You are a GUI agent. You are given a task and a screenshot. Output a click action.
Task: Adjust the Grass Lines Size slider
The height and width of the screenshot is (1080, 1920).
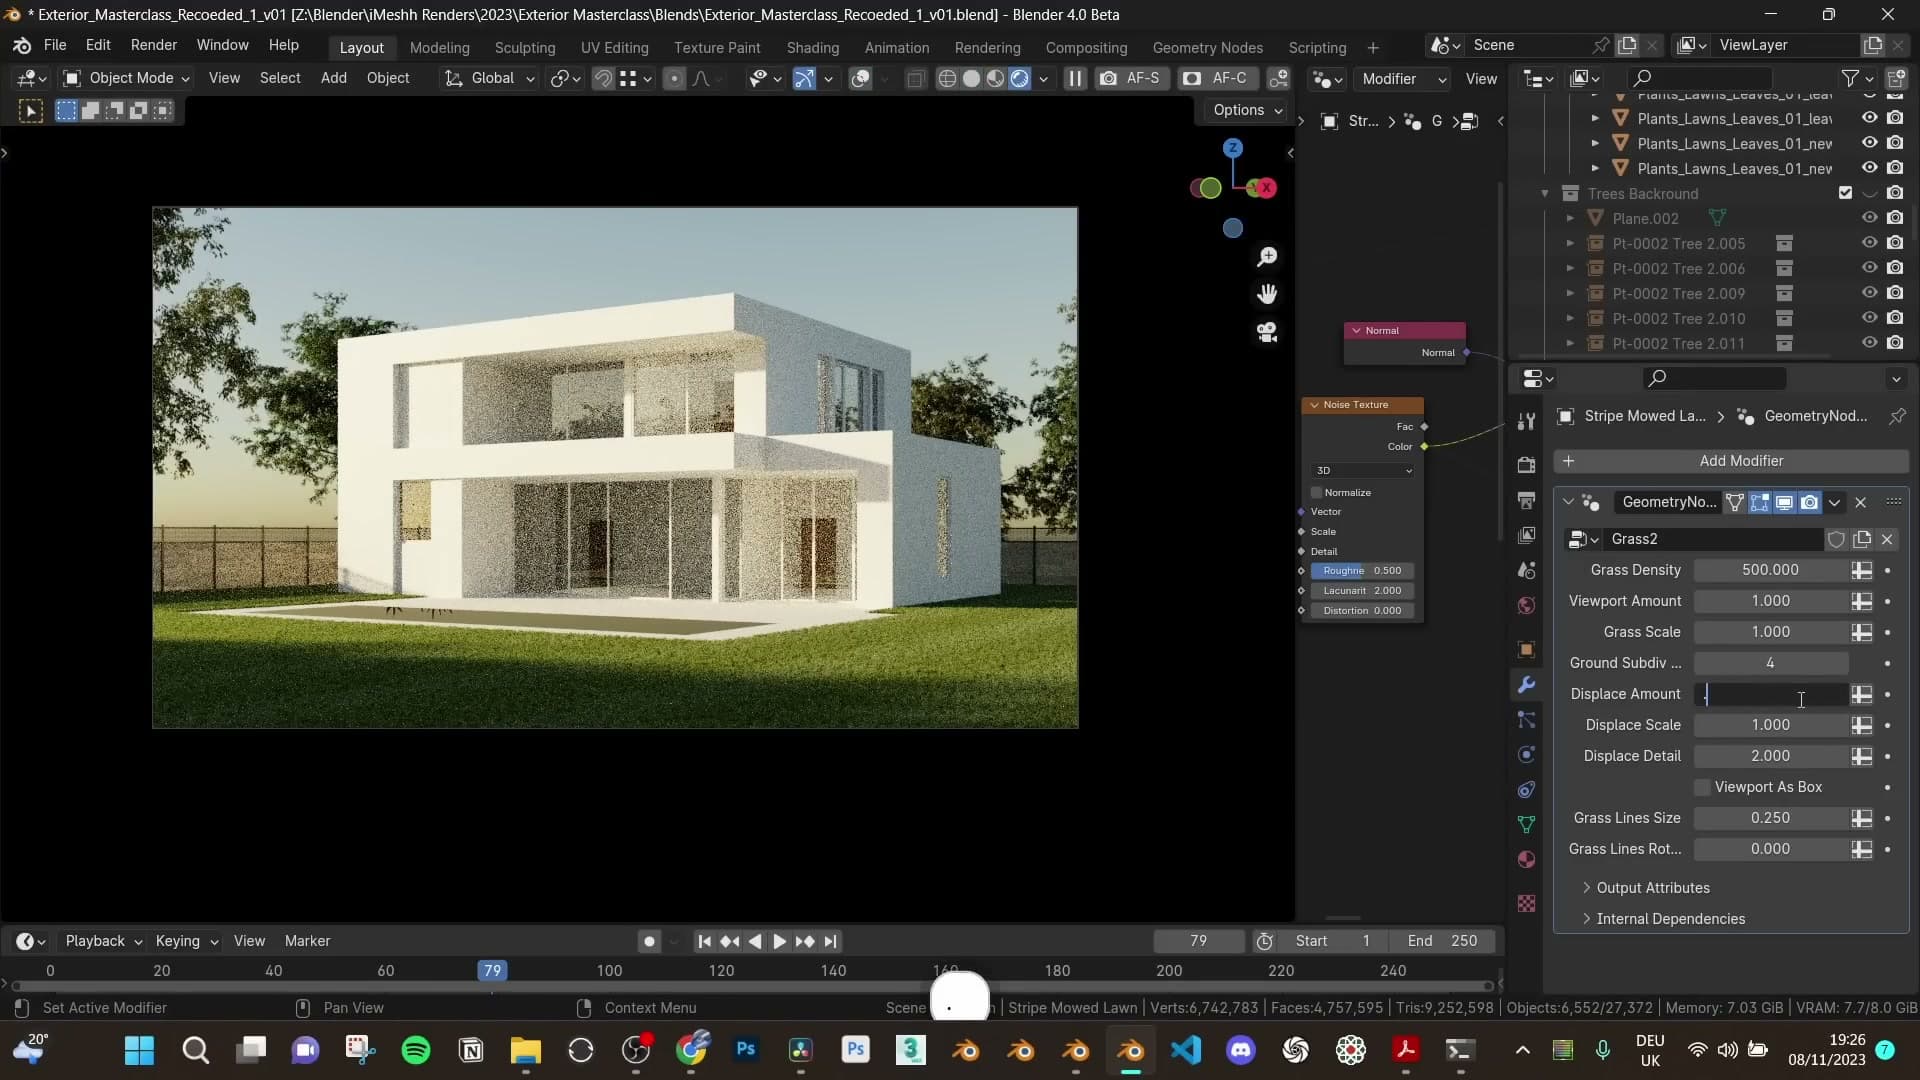tap(1770, 818)
